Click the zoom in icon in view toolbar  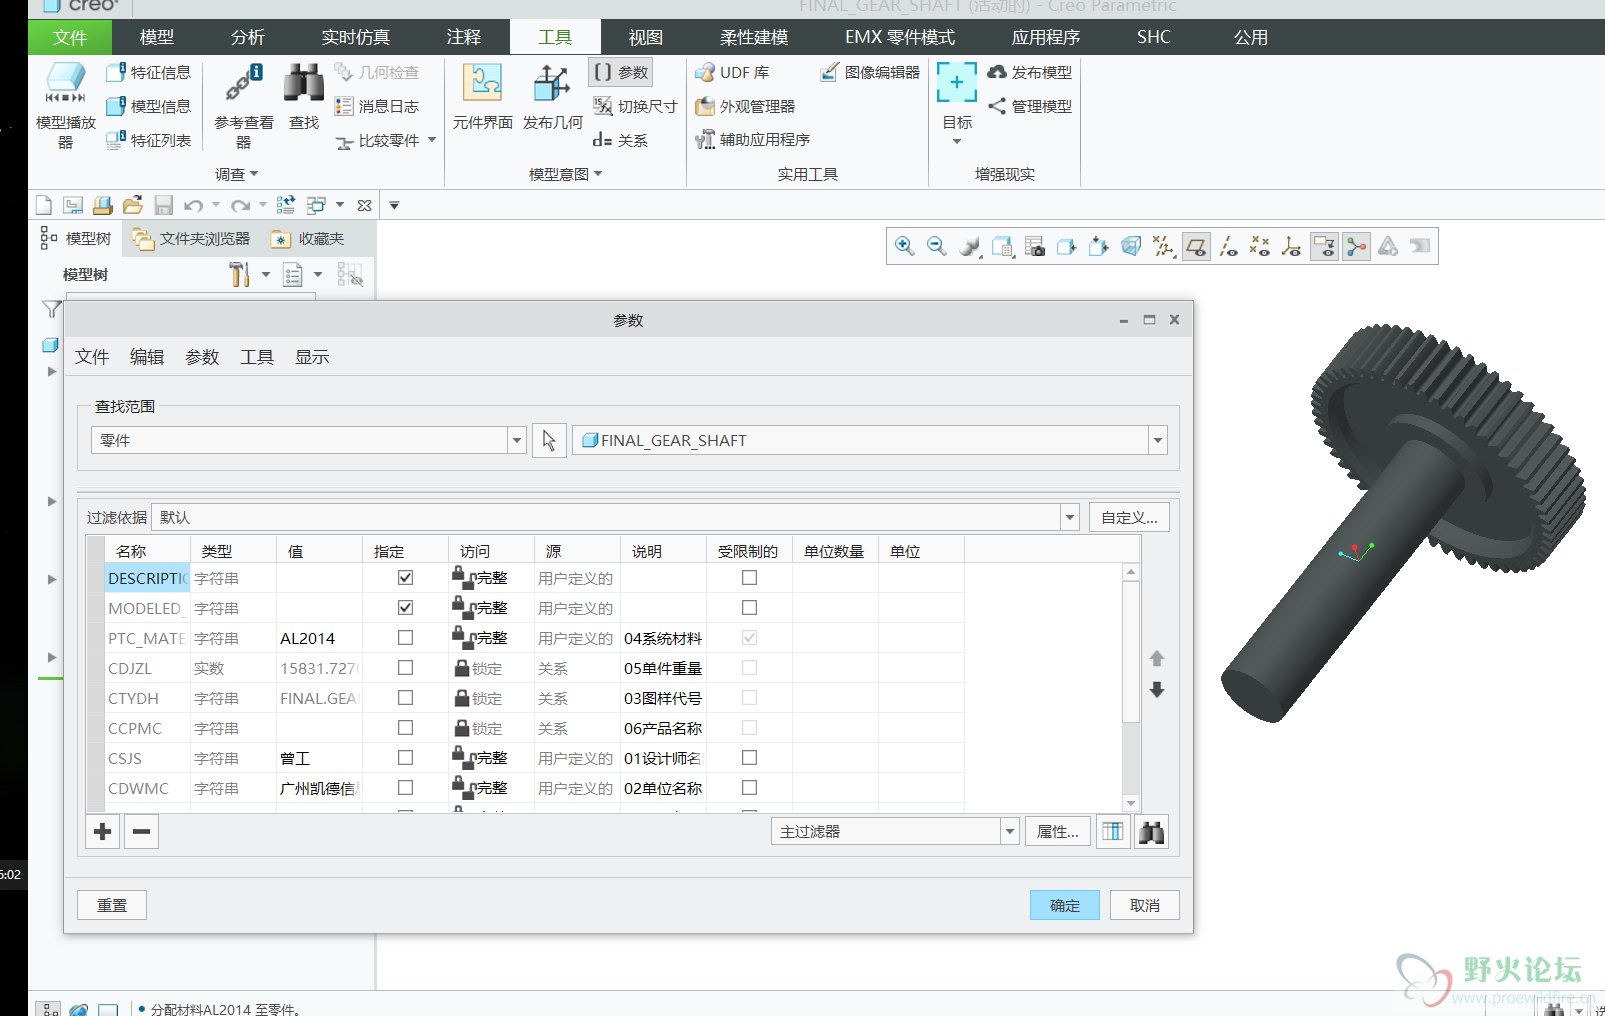tap(904, 246)
